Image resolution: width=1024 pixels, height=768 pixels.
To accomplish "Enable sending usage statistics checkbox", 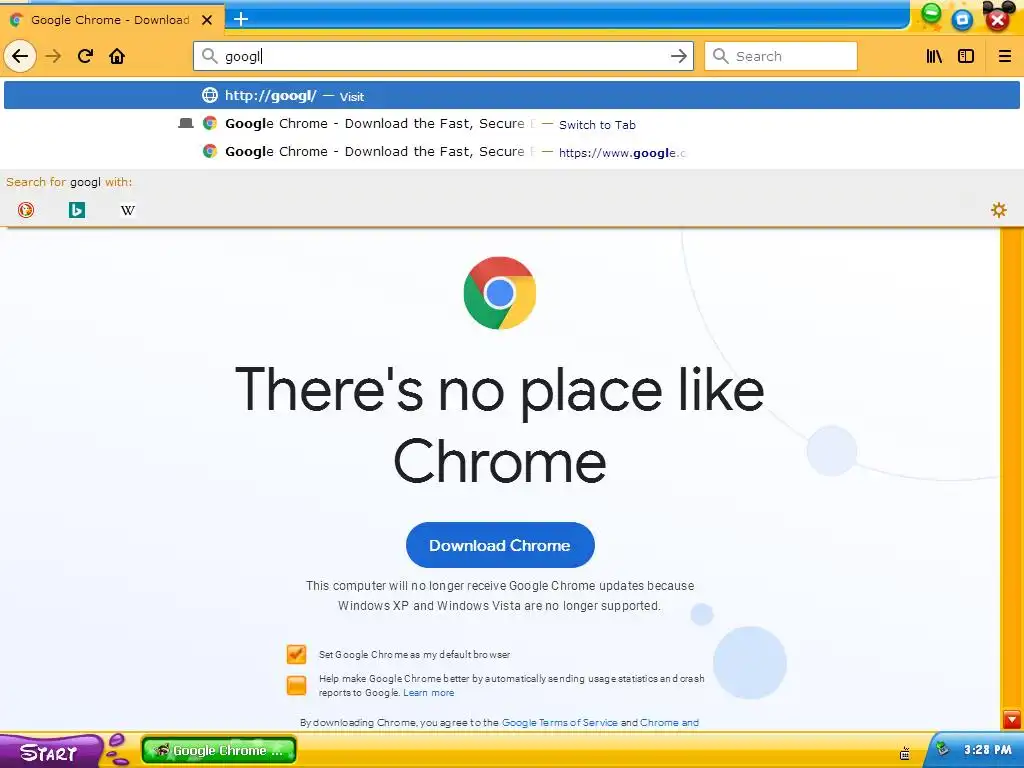I will pyautogui.click(x=296, y=685).
